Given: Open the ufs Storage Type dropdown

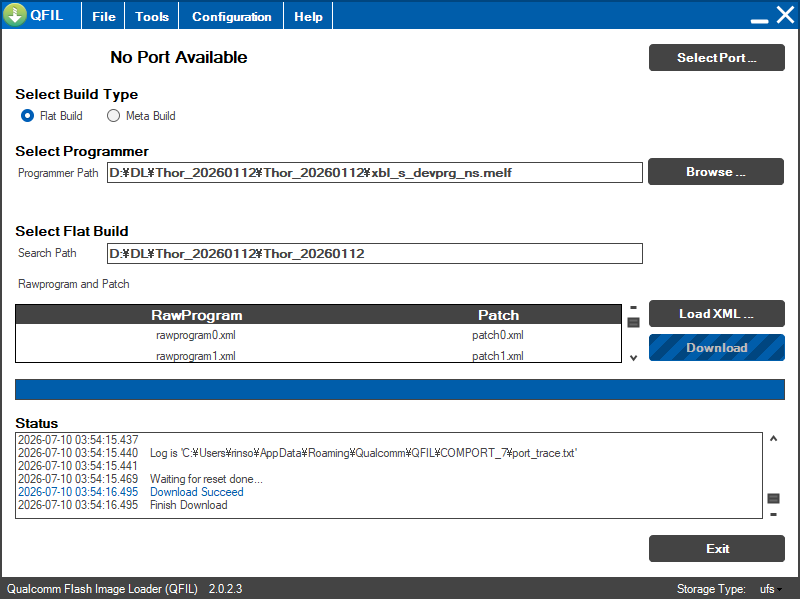Looking at the screenshot, I should point(771,589).
